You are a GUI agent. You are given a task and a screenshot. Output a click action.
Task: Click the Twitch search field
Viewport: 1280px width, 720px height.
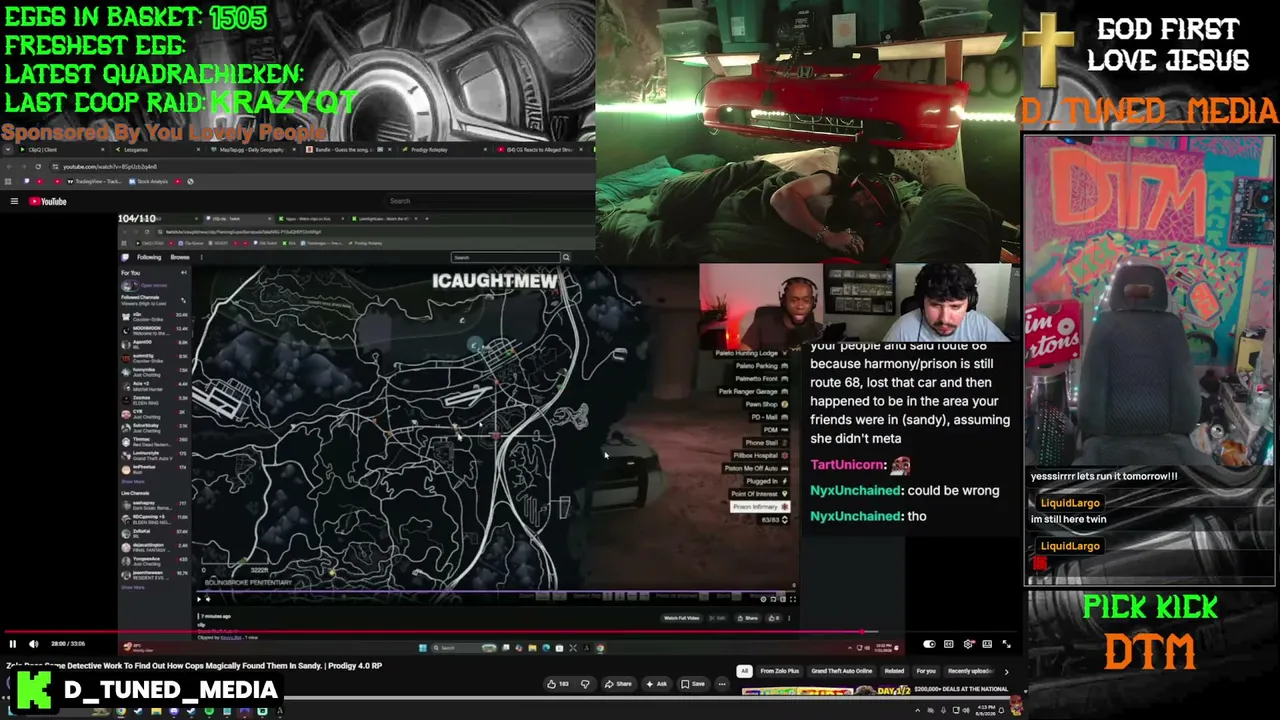pos(505,257)
